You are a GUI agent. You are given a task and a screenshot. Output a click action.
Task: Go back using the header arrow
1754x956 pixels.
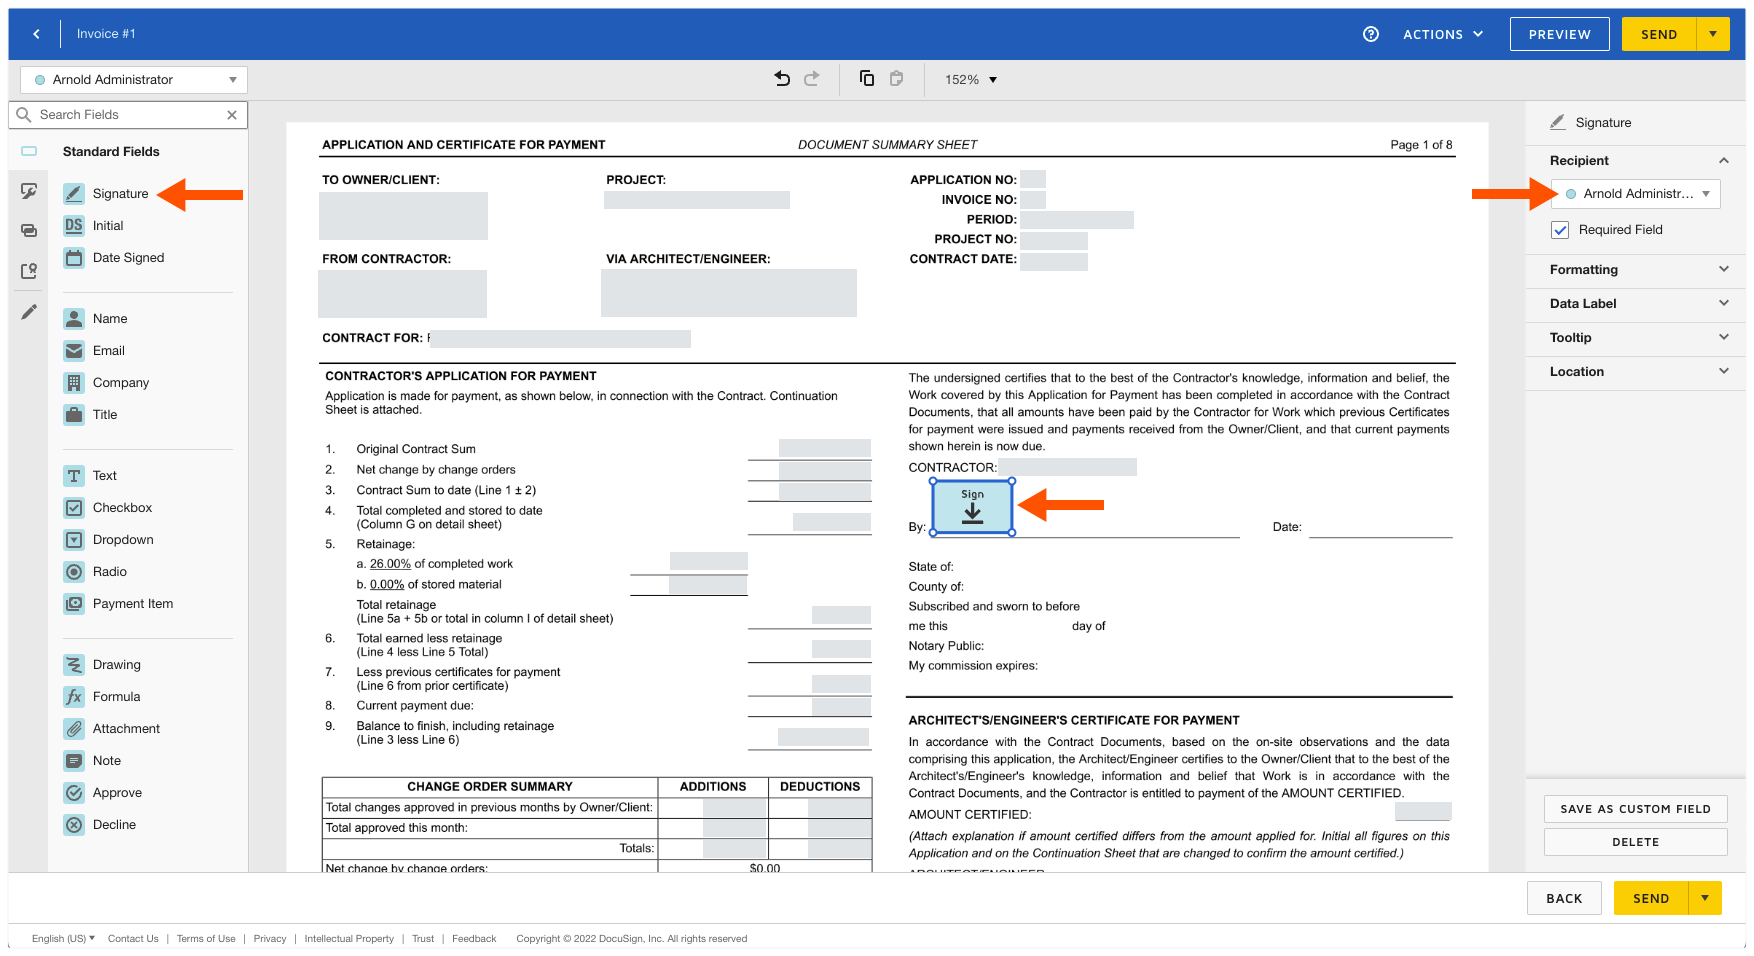click(37, 34)
